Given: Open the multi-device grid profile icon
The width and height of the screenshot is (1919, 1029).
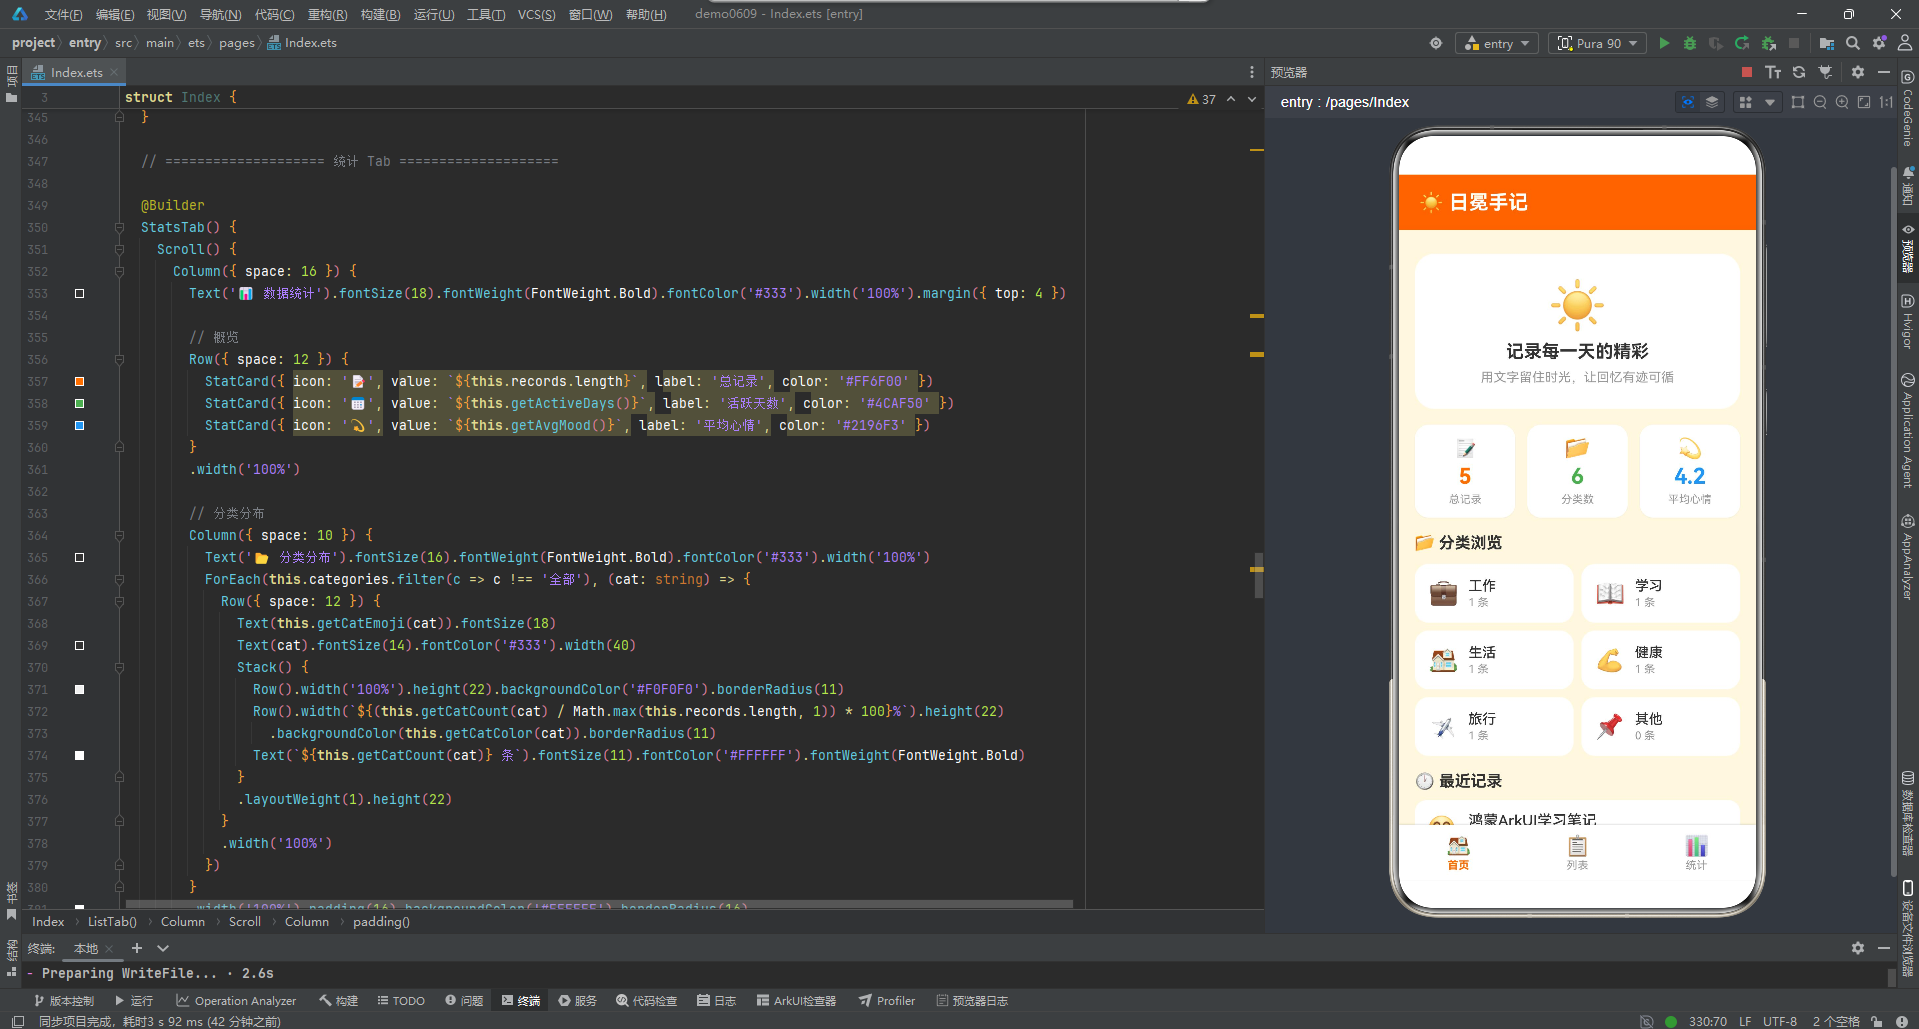Looking at the screenshot, I should (x=1746, y=102).
